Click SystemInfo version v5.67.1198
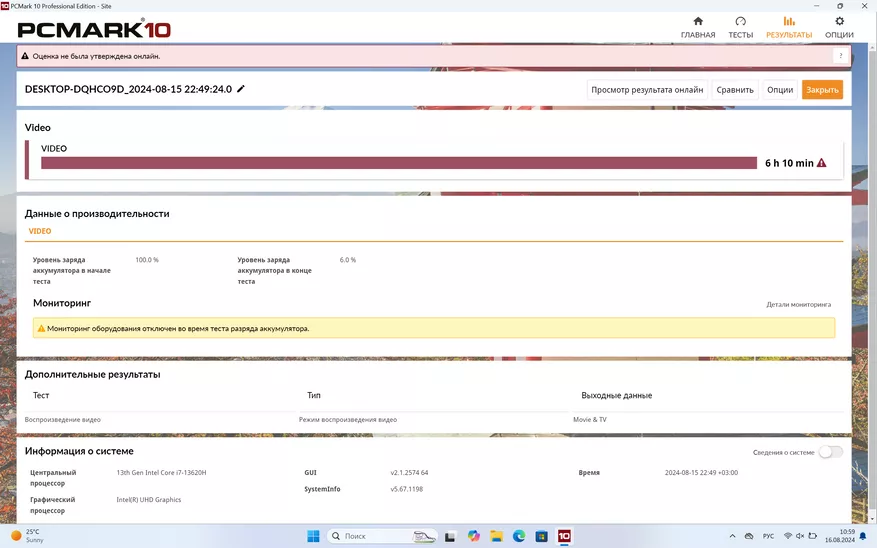This screenshot has height=548, width=877. coord(407,489)
